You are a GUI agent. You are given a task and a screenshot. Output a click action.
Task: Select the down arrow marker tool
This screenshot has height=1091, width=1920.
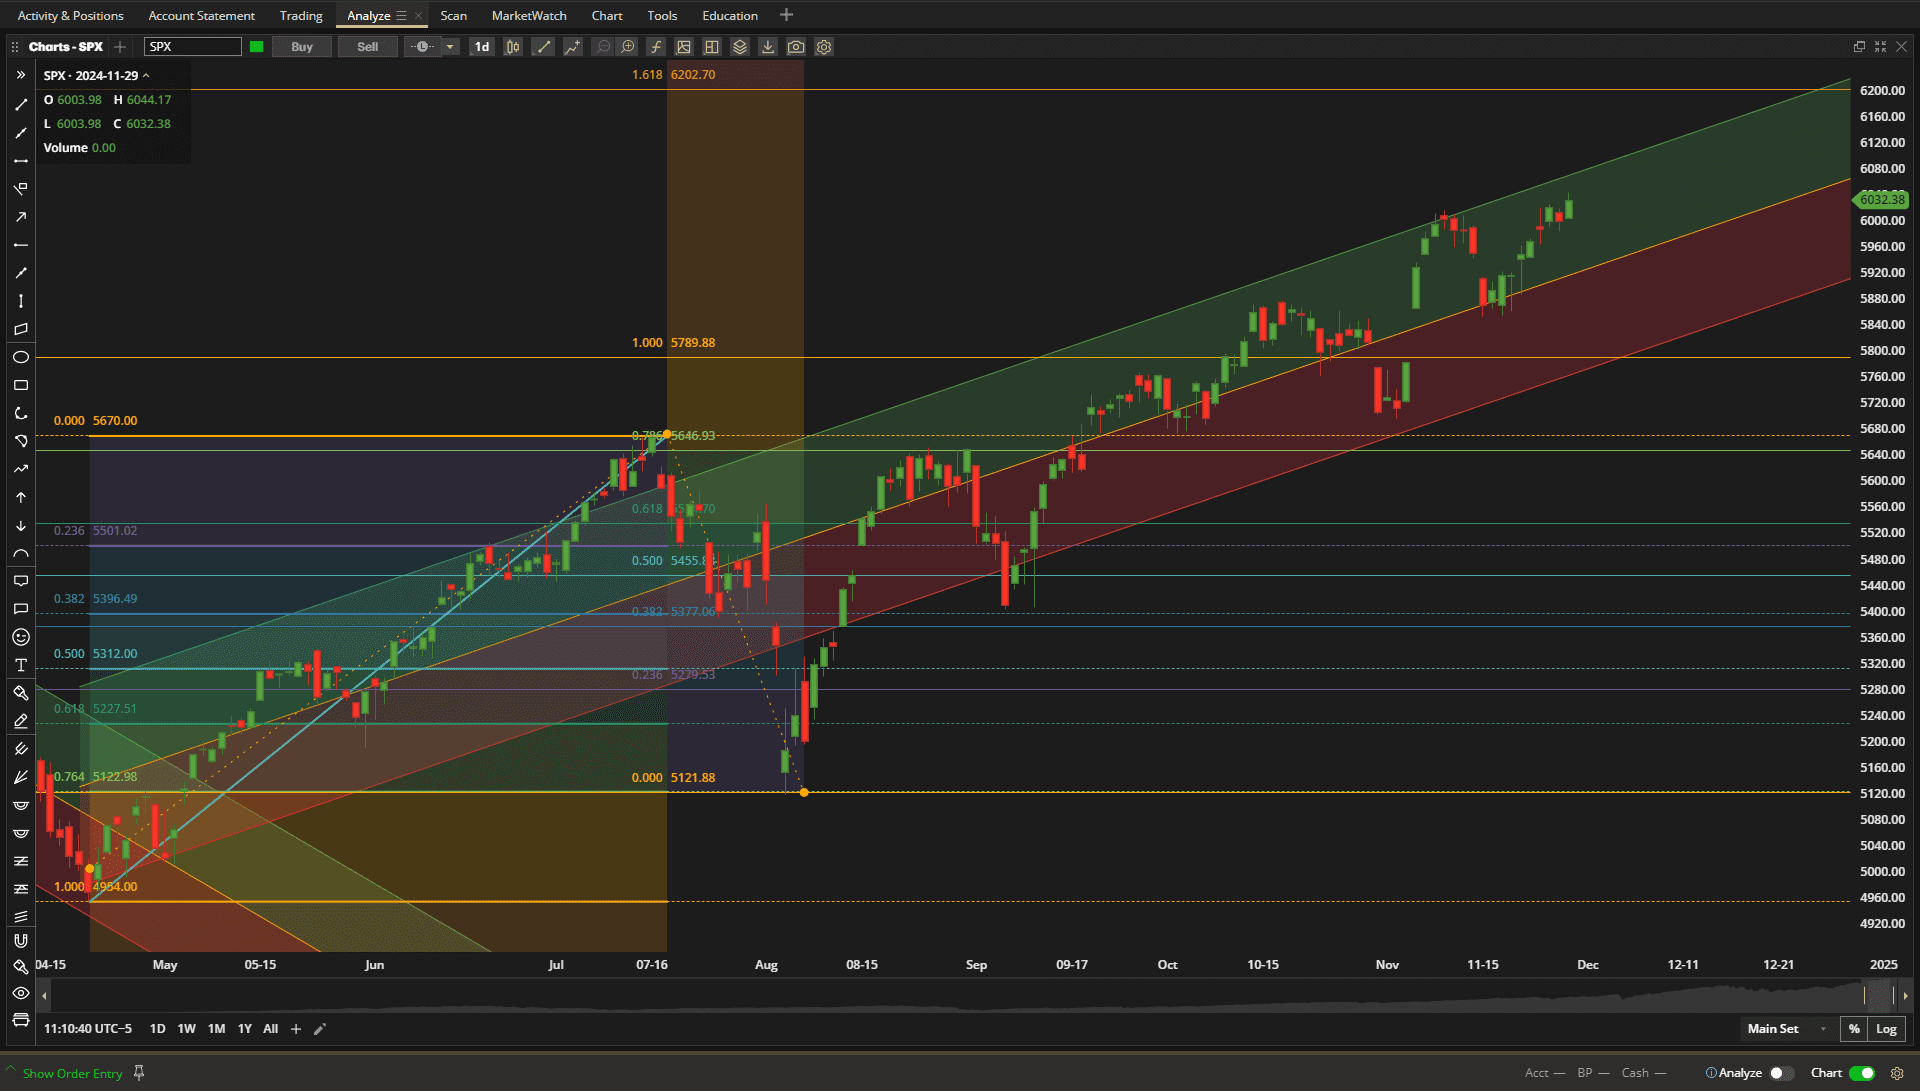pos(20,525)
